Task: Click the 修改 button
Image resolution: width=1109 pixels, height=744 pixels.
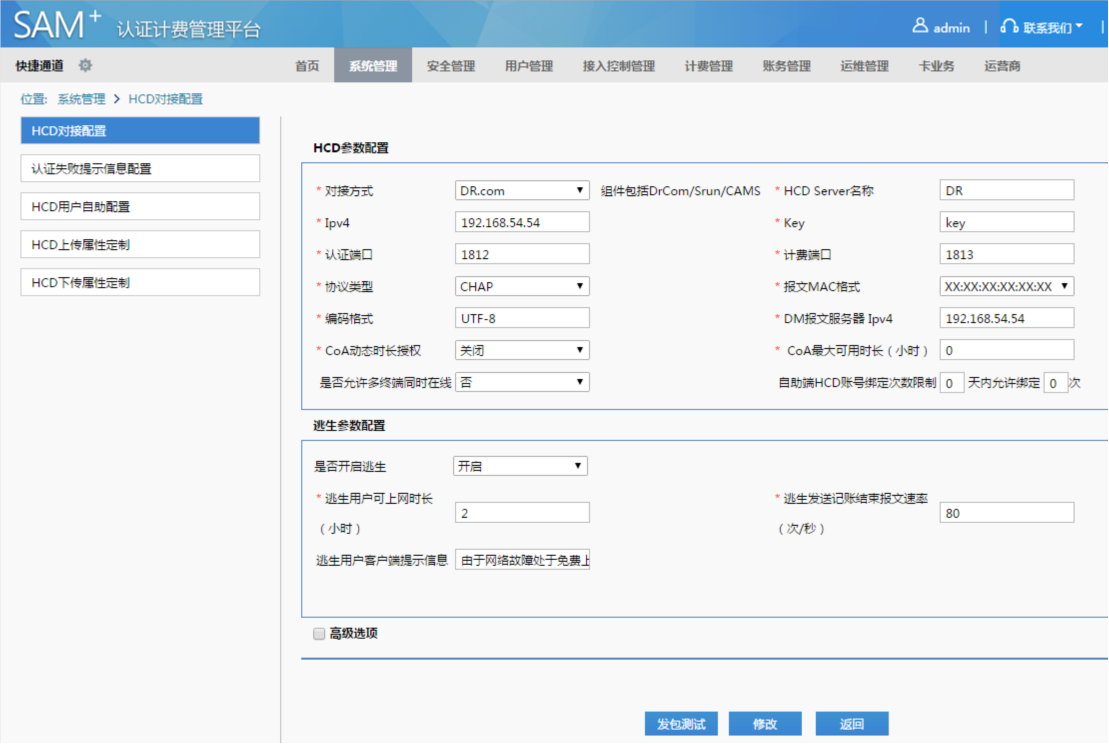Action: coord(765,724)
